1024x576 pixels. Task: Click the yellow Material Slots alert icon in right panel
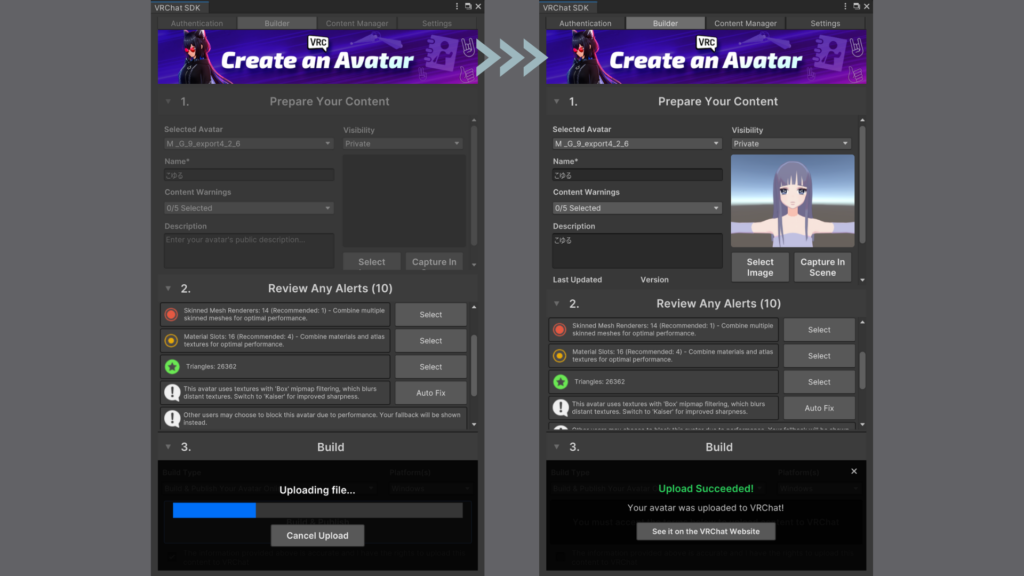(560, 356)
